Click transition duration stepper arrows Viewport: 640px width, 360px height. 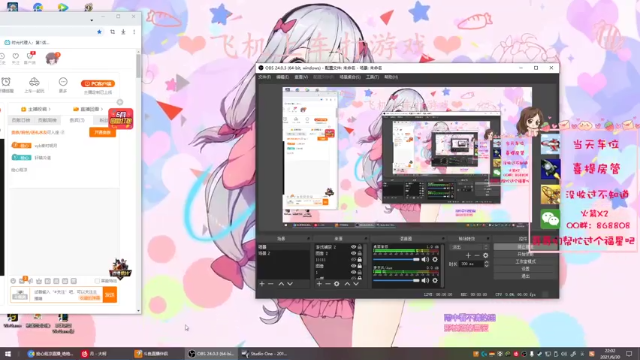(x=486, y=264)
